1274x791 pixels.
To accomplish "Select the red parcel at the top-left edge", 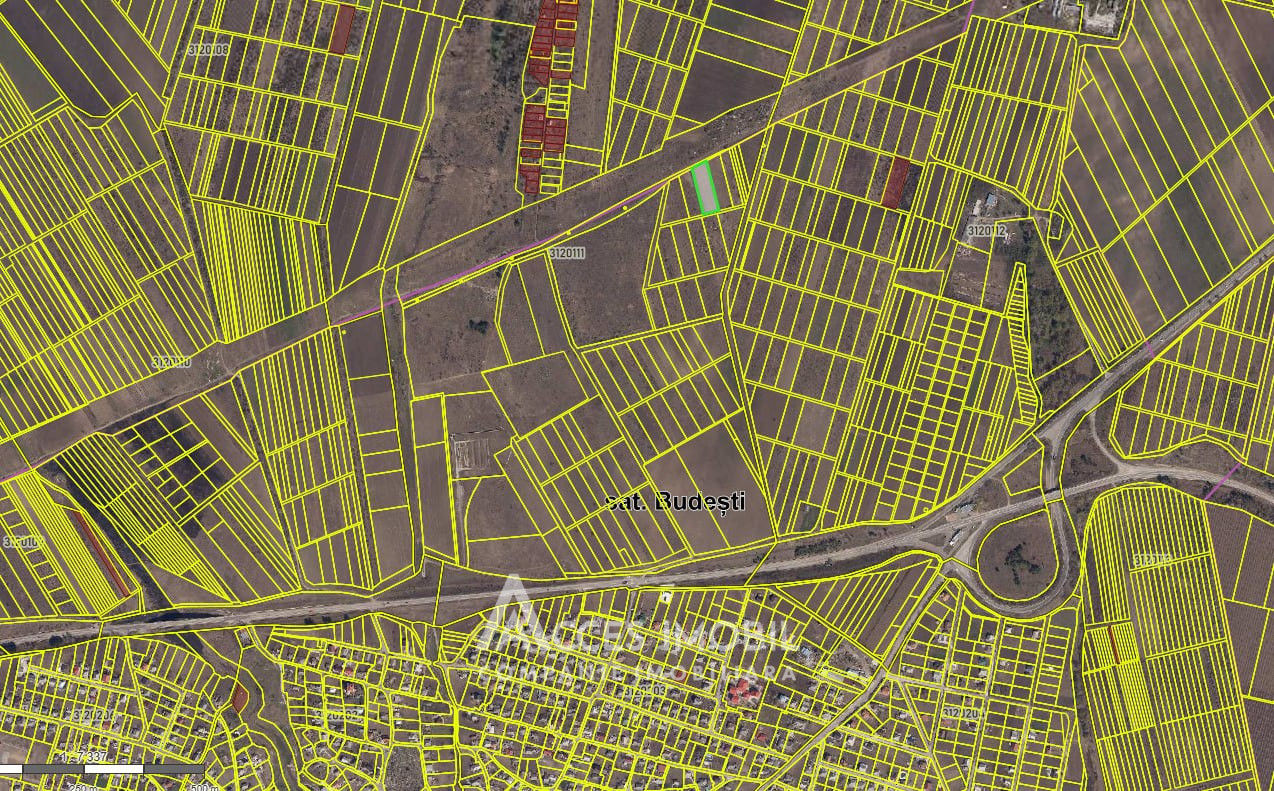I will tap(343, 29).
